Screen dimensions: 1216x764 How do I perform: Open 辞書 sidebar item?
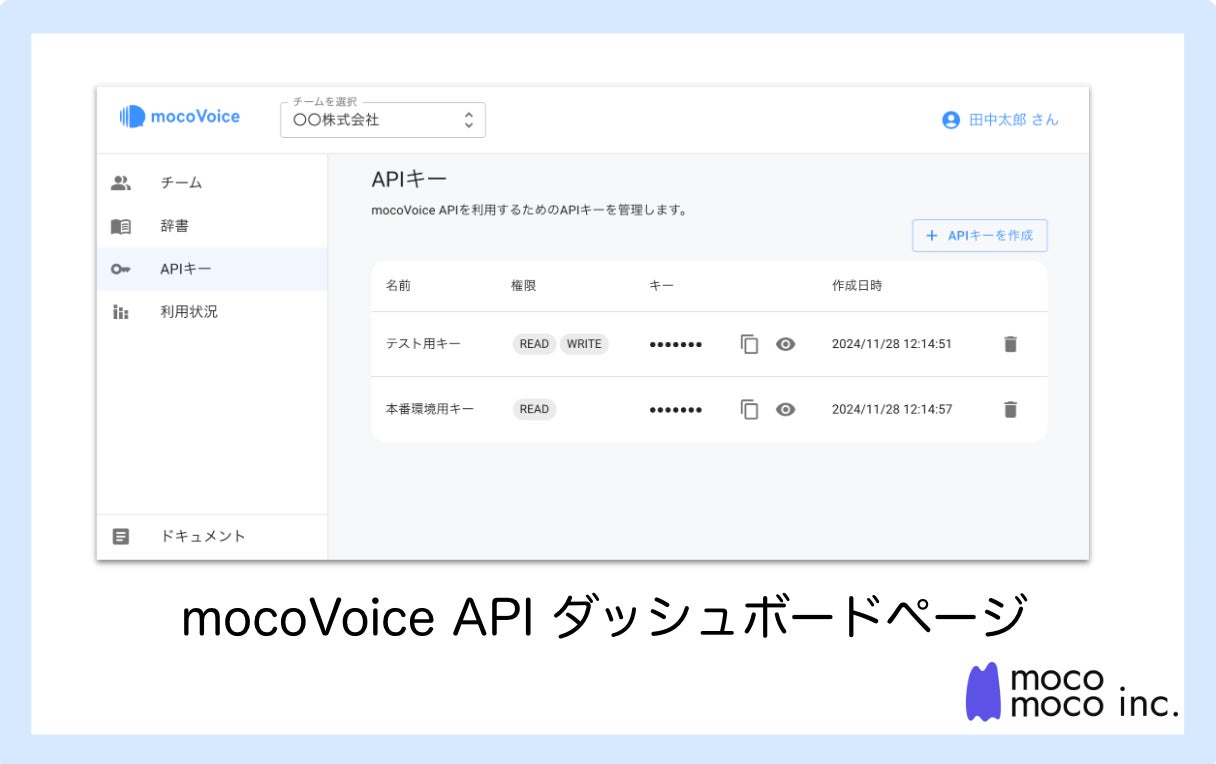[x=212, y=226]
